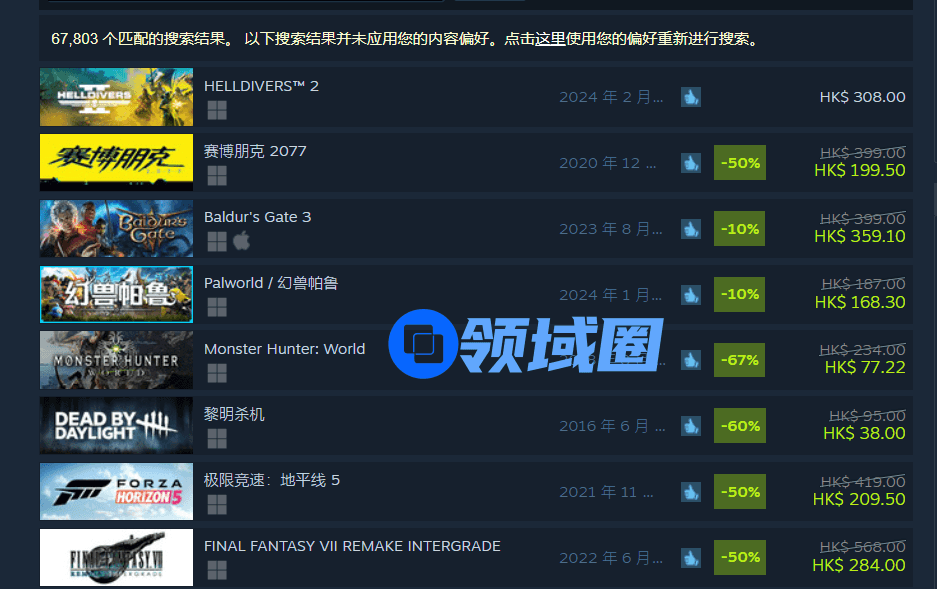Open the Dead by Daylight cover thumbnail
This screenshot has width=937, height=589.
coord(117,426)
